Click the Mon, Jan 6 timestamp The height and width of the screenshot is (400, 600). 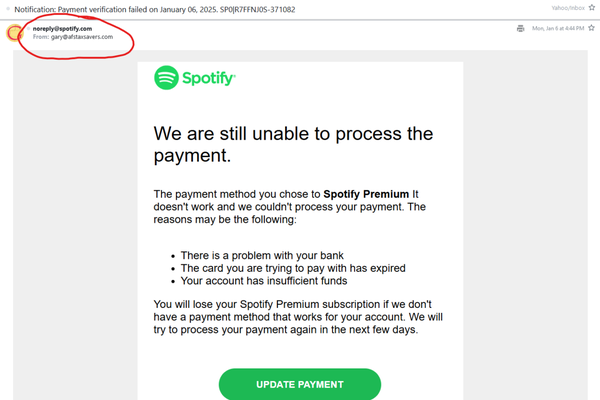coord(557,28)
